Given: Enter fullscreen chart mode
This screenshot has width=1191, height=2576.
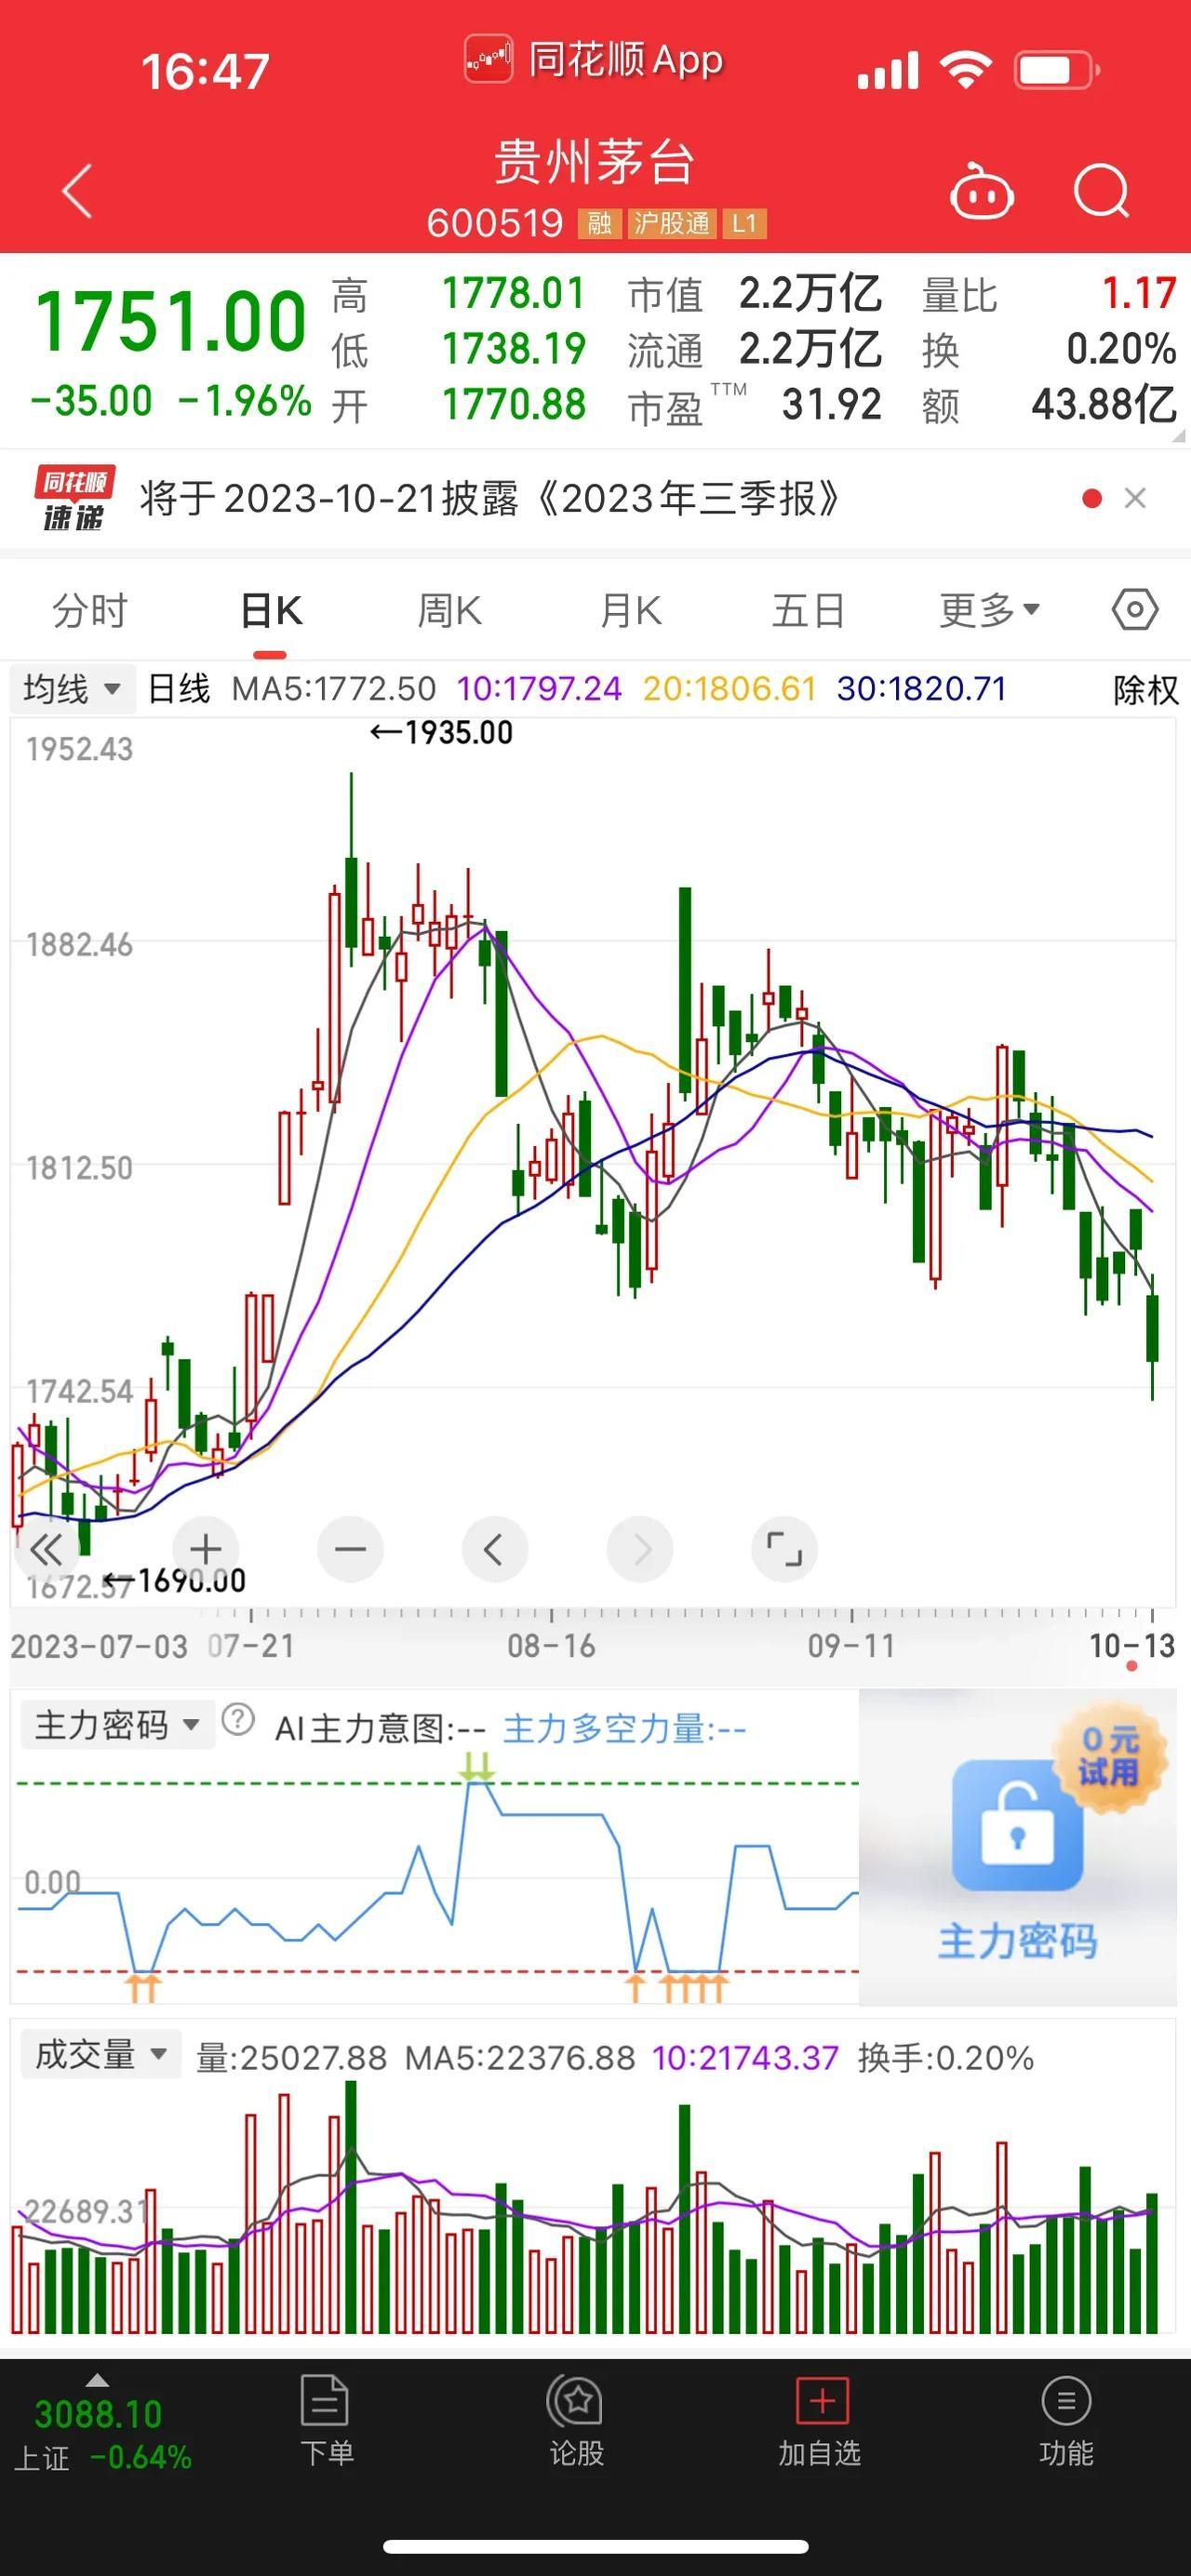Looking at the screenshot, I should 784,1550.
